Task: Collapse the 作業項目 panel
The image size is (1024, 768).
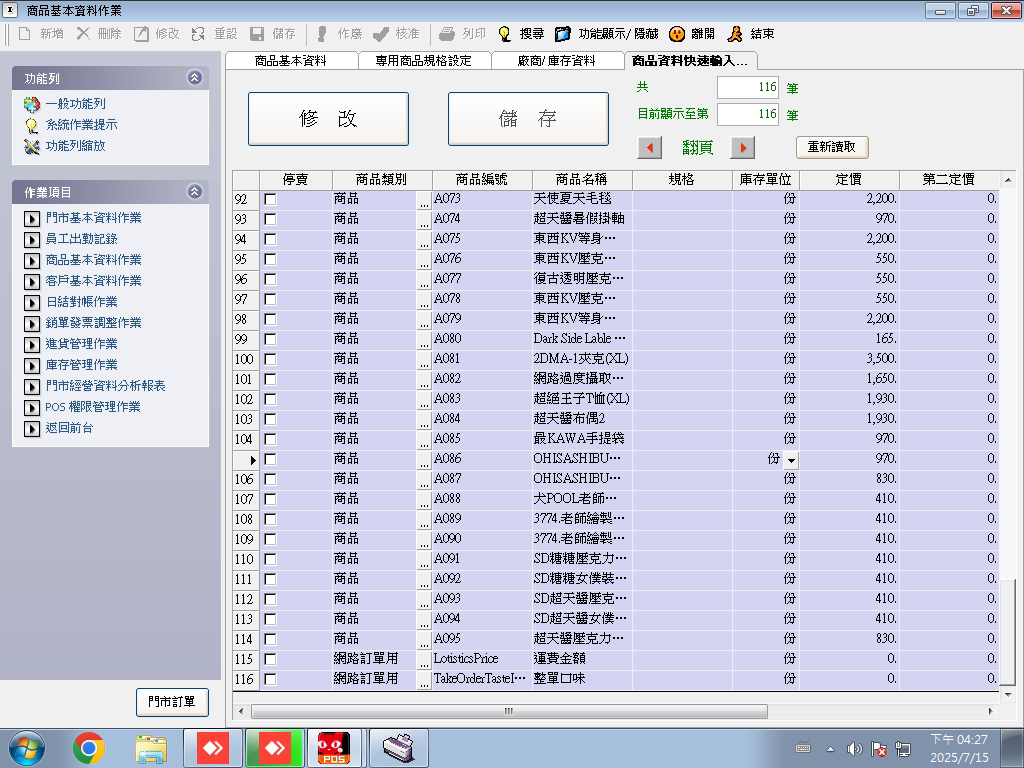Action: point(195,192)
